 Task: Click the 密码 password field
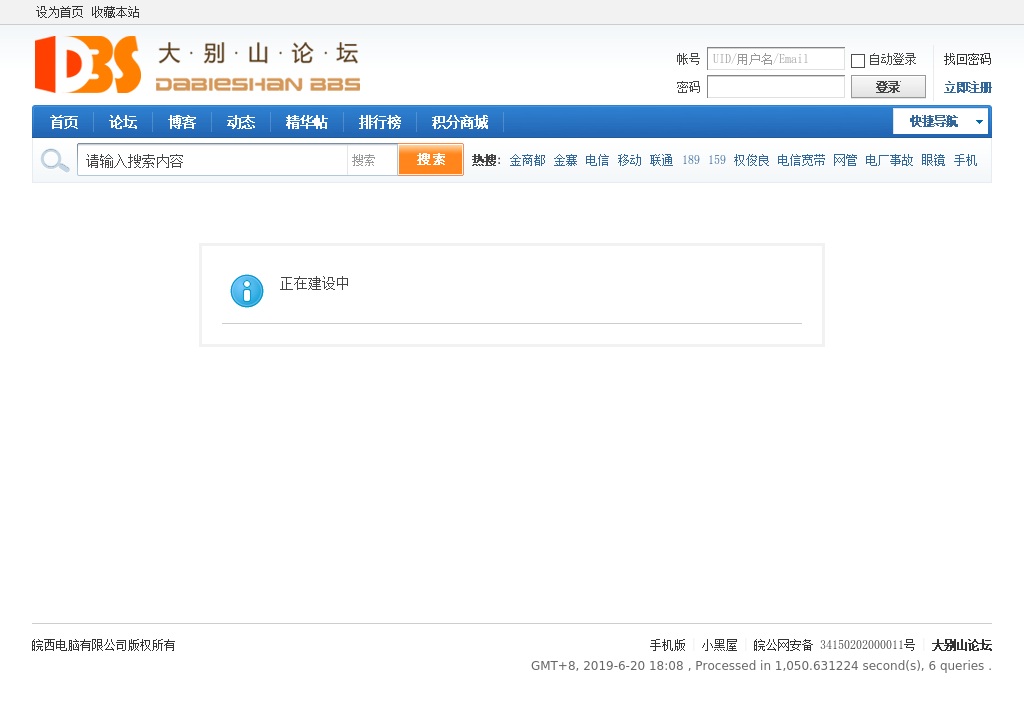(775, 87)
